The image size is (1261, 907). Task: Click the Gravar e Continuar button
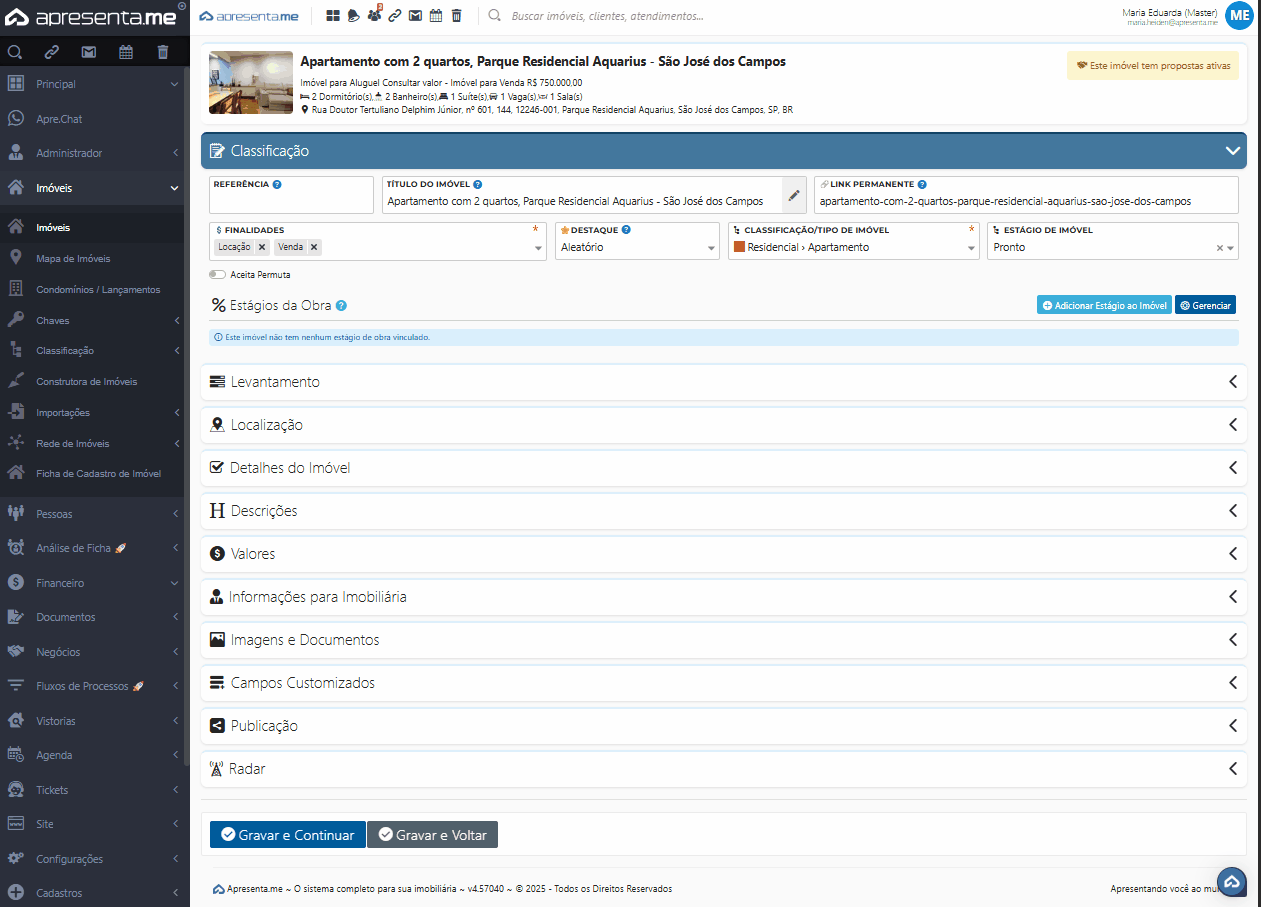point(287,835)
